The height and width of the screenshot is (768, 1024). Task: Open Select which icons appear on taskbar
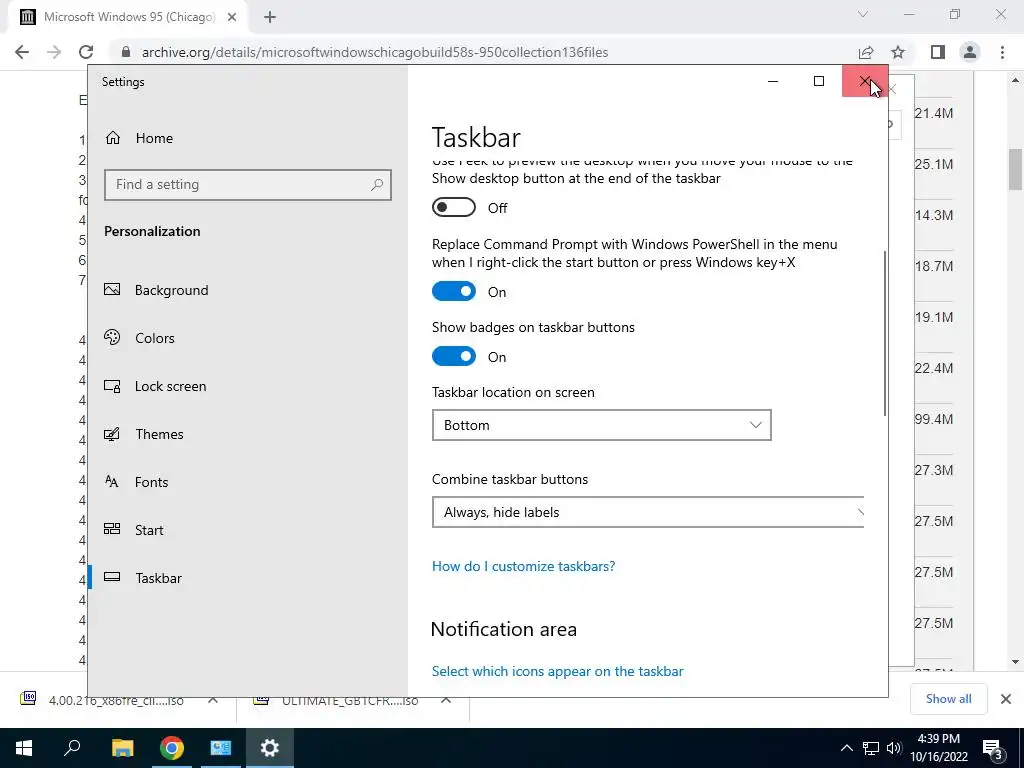point(558,671)
